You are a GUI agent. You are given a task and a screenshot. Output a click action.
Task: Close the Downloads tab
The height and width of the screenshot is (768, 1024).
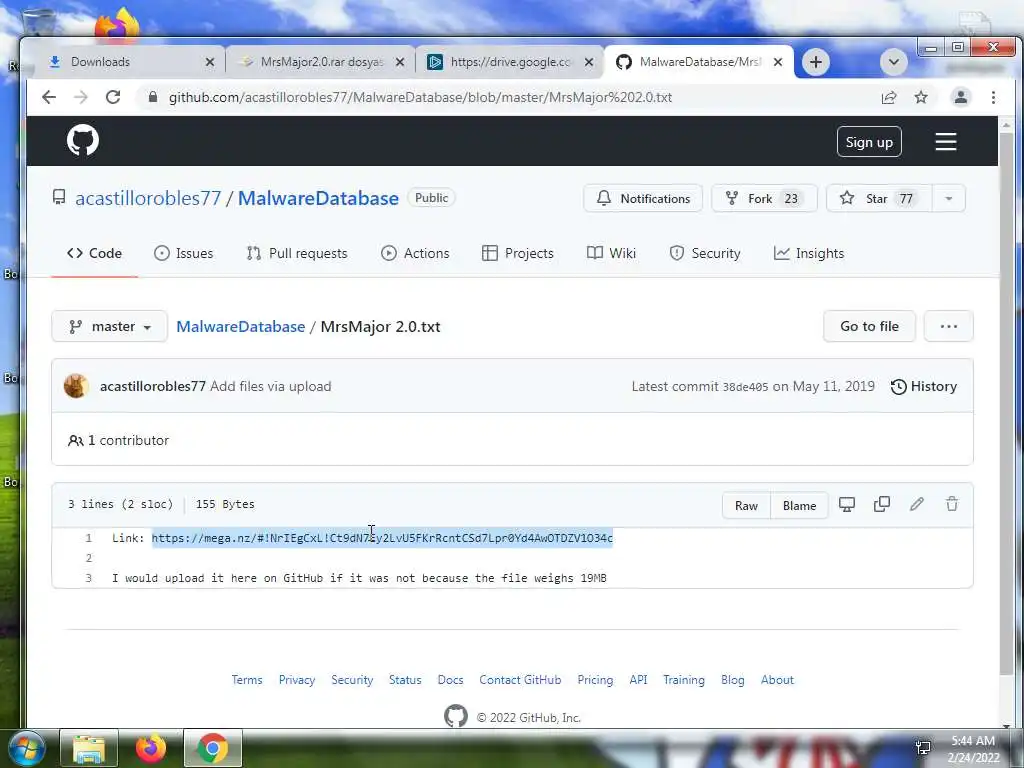tap(210, 62)
